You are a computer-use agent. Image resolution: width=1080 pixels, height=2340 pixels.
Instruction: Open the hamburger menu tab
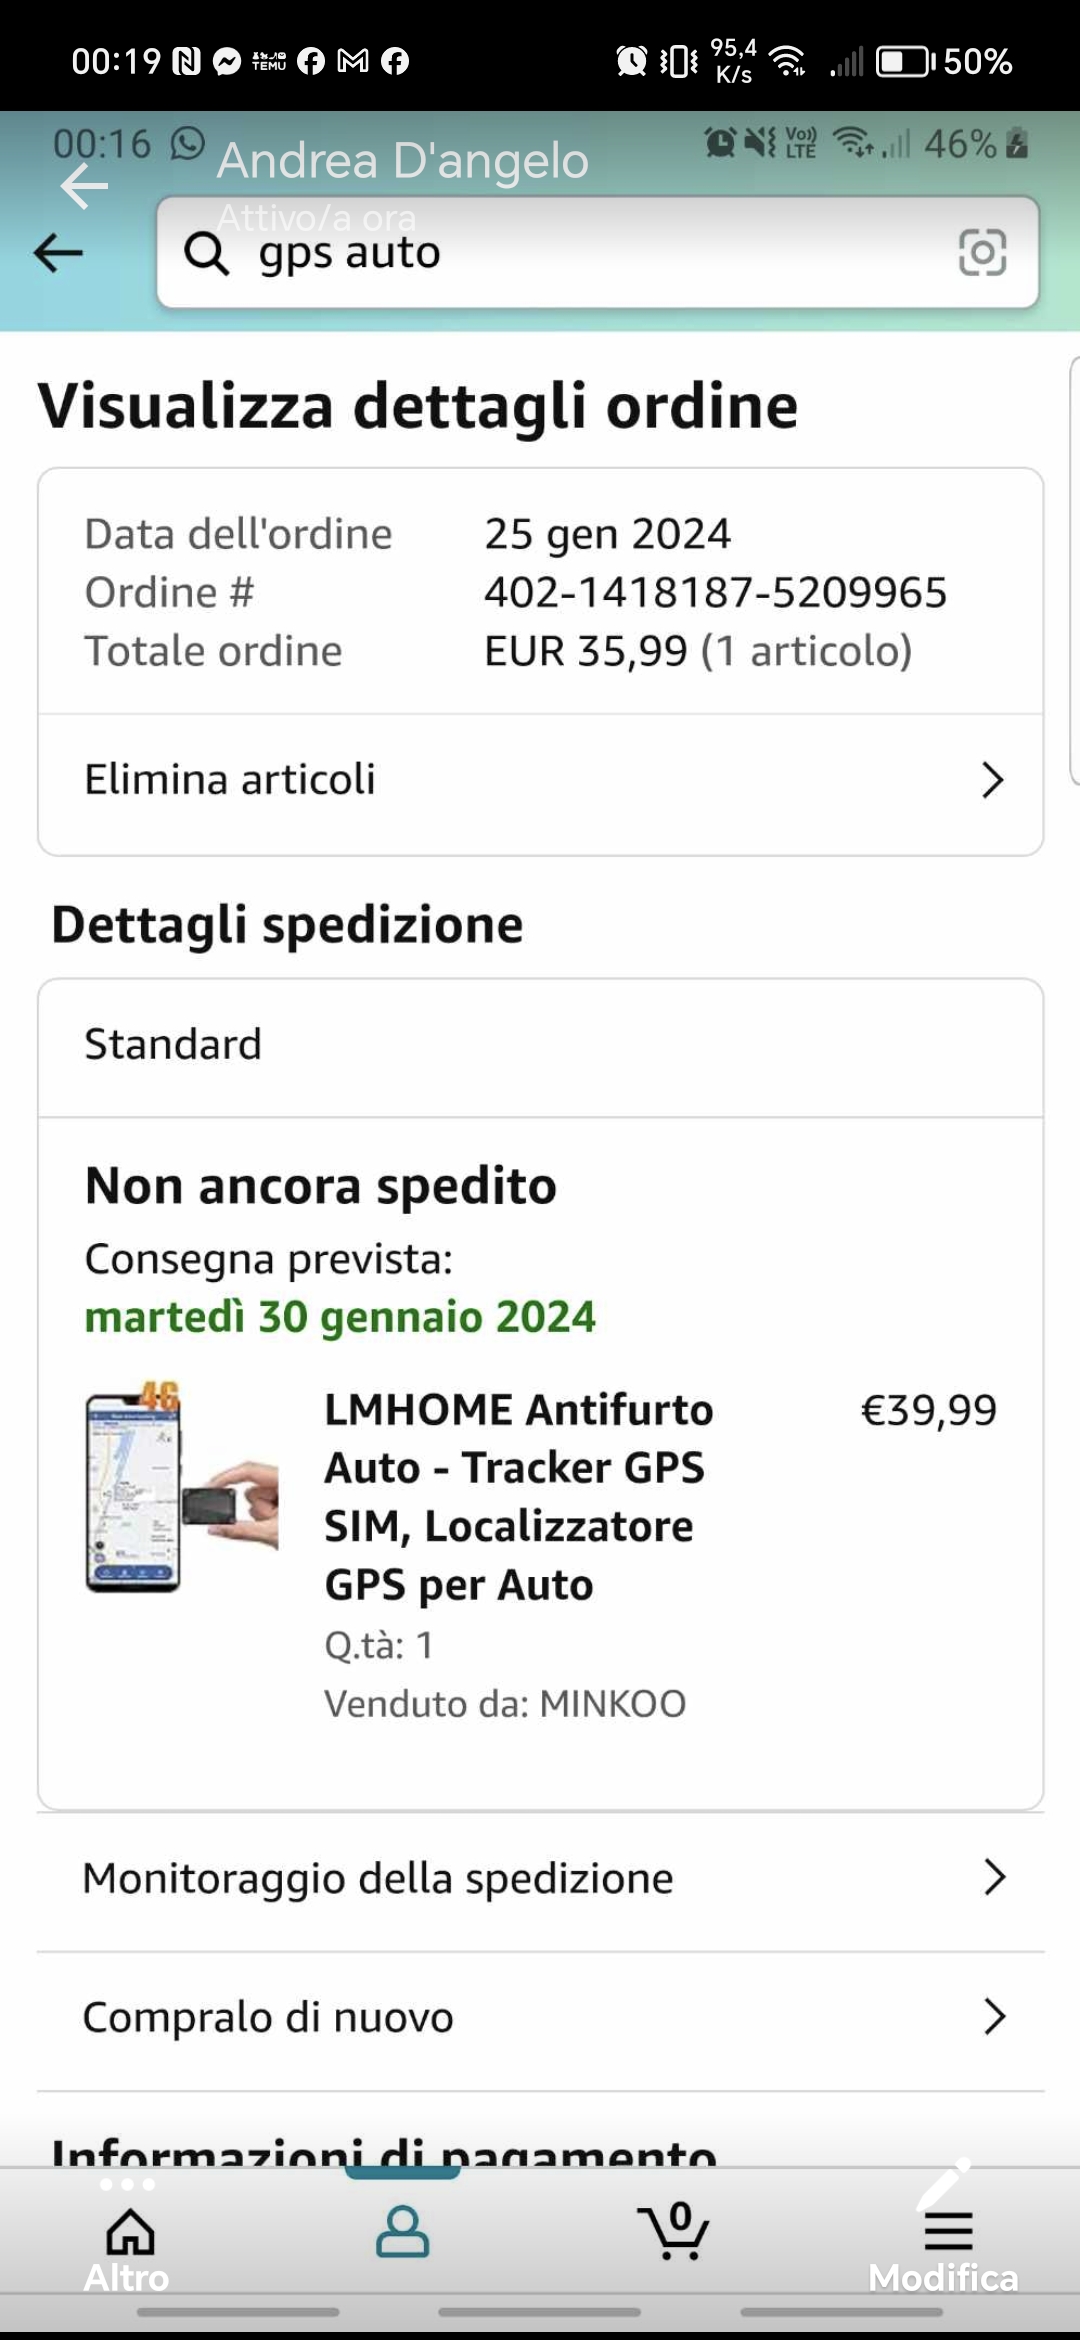coord(947,2232)
